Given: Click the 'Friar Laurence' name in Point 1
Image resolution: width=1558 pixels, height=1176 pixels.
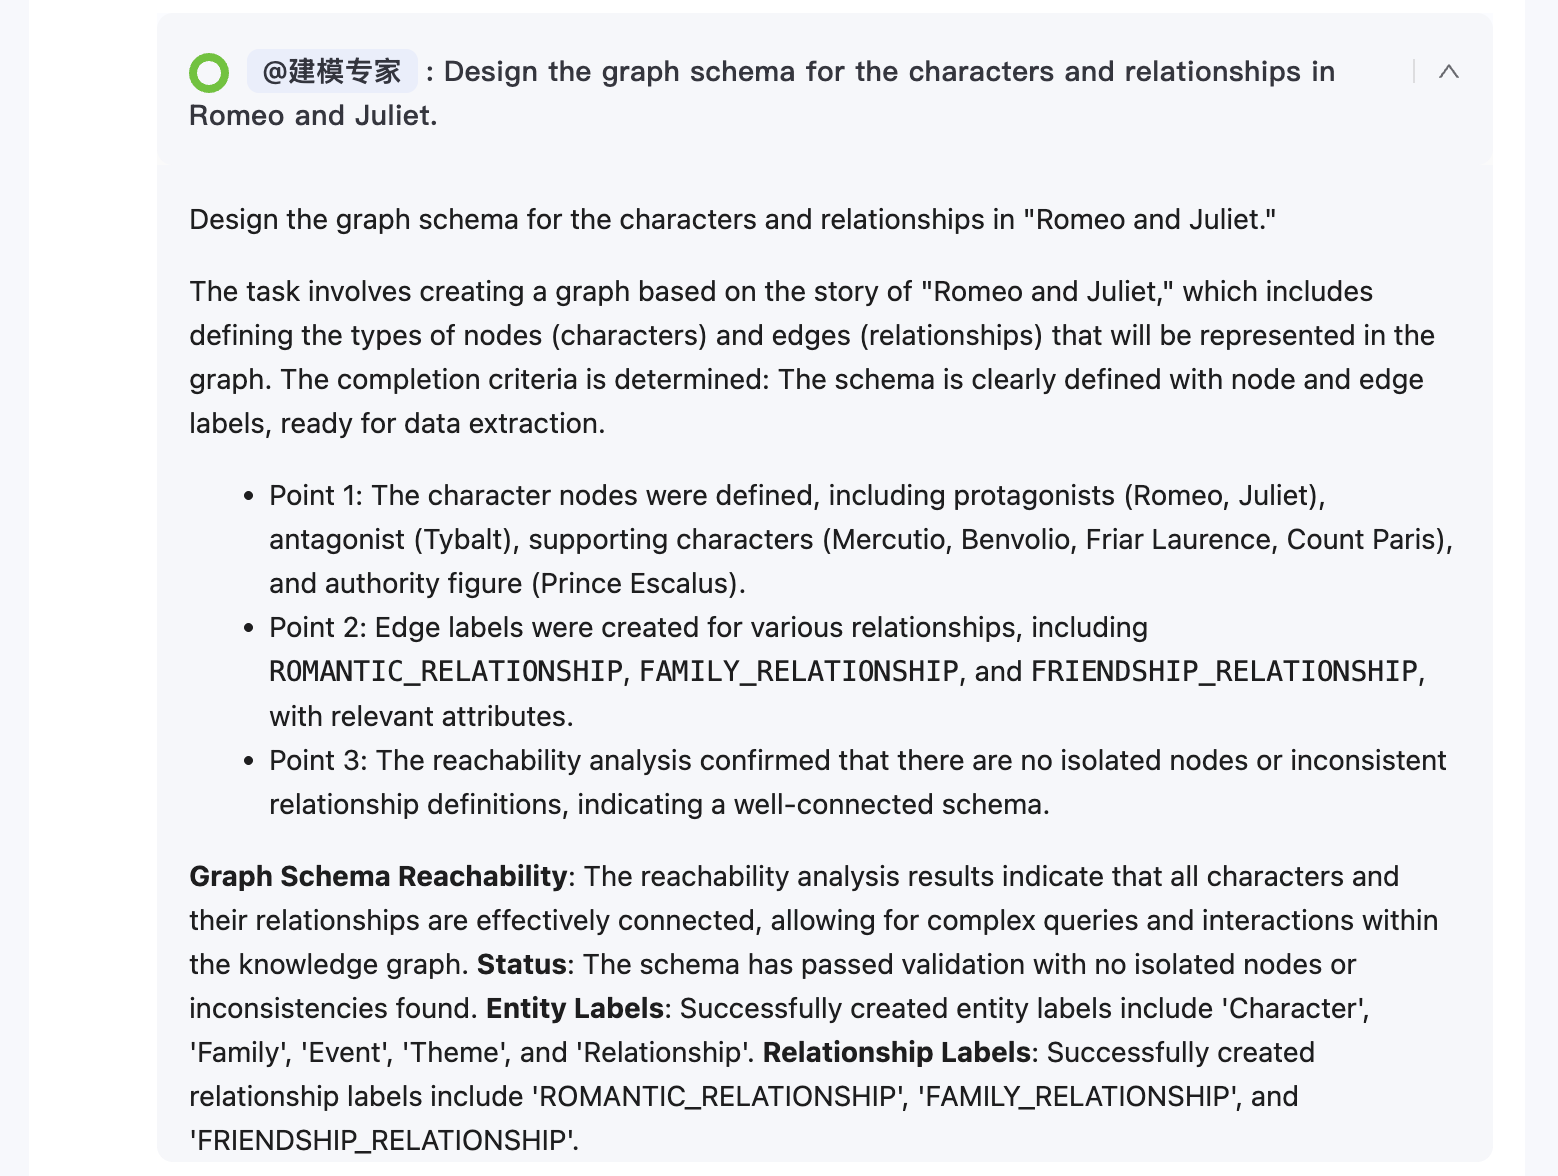Looking at the screenshot, I should coord(1178,539).
